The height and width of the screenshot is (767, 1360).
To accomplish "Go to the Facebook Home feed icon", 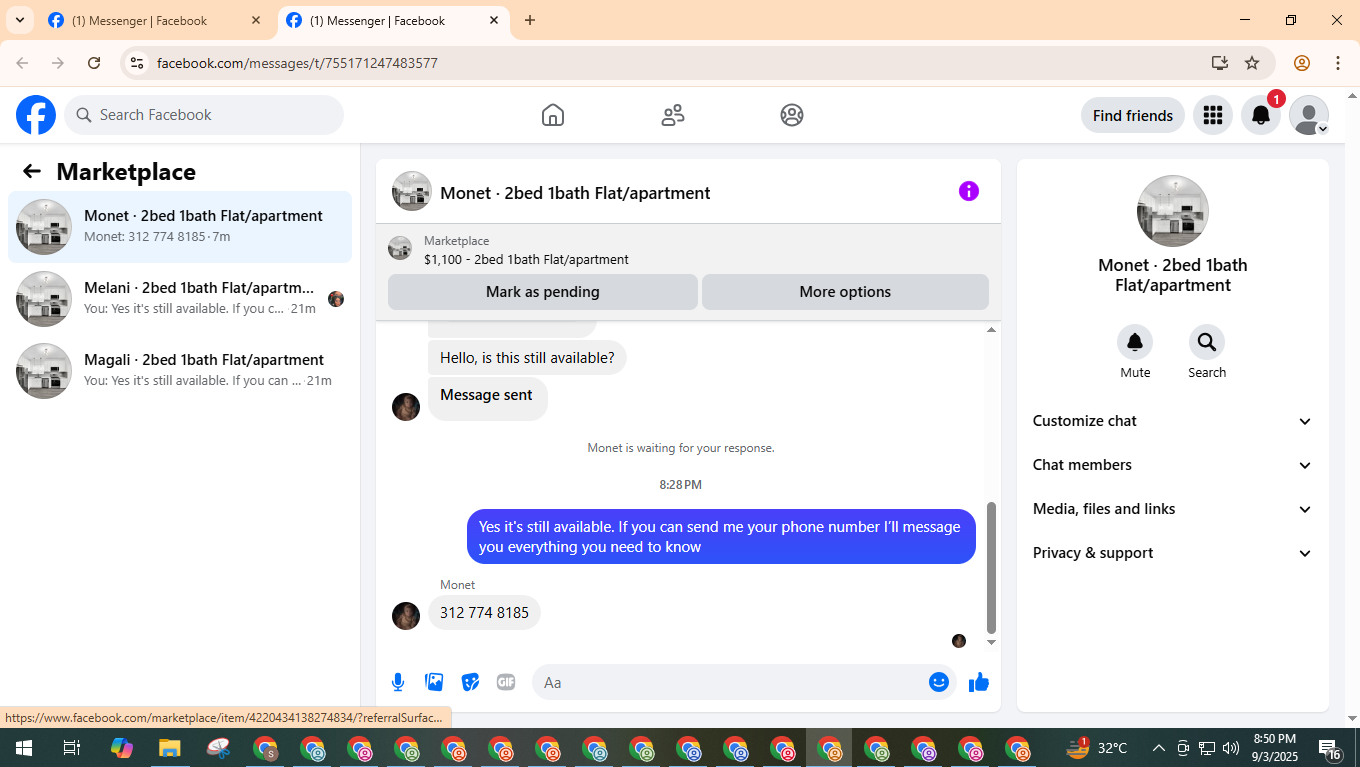I will (553, 115).
